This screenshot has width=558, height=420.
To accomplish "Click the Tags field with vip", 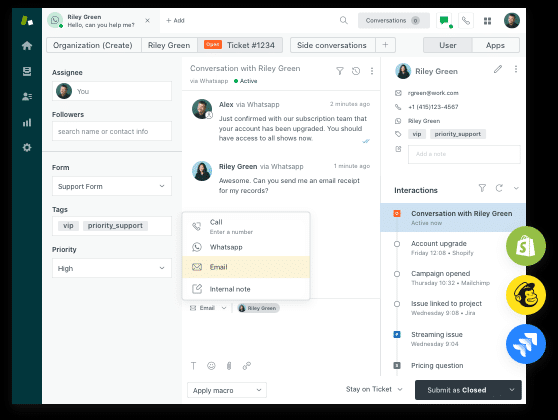I will (x=112, y=226).
